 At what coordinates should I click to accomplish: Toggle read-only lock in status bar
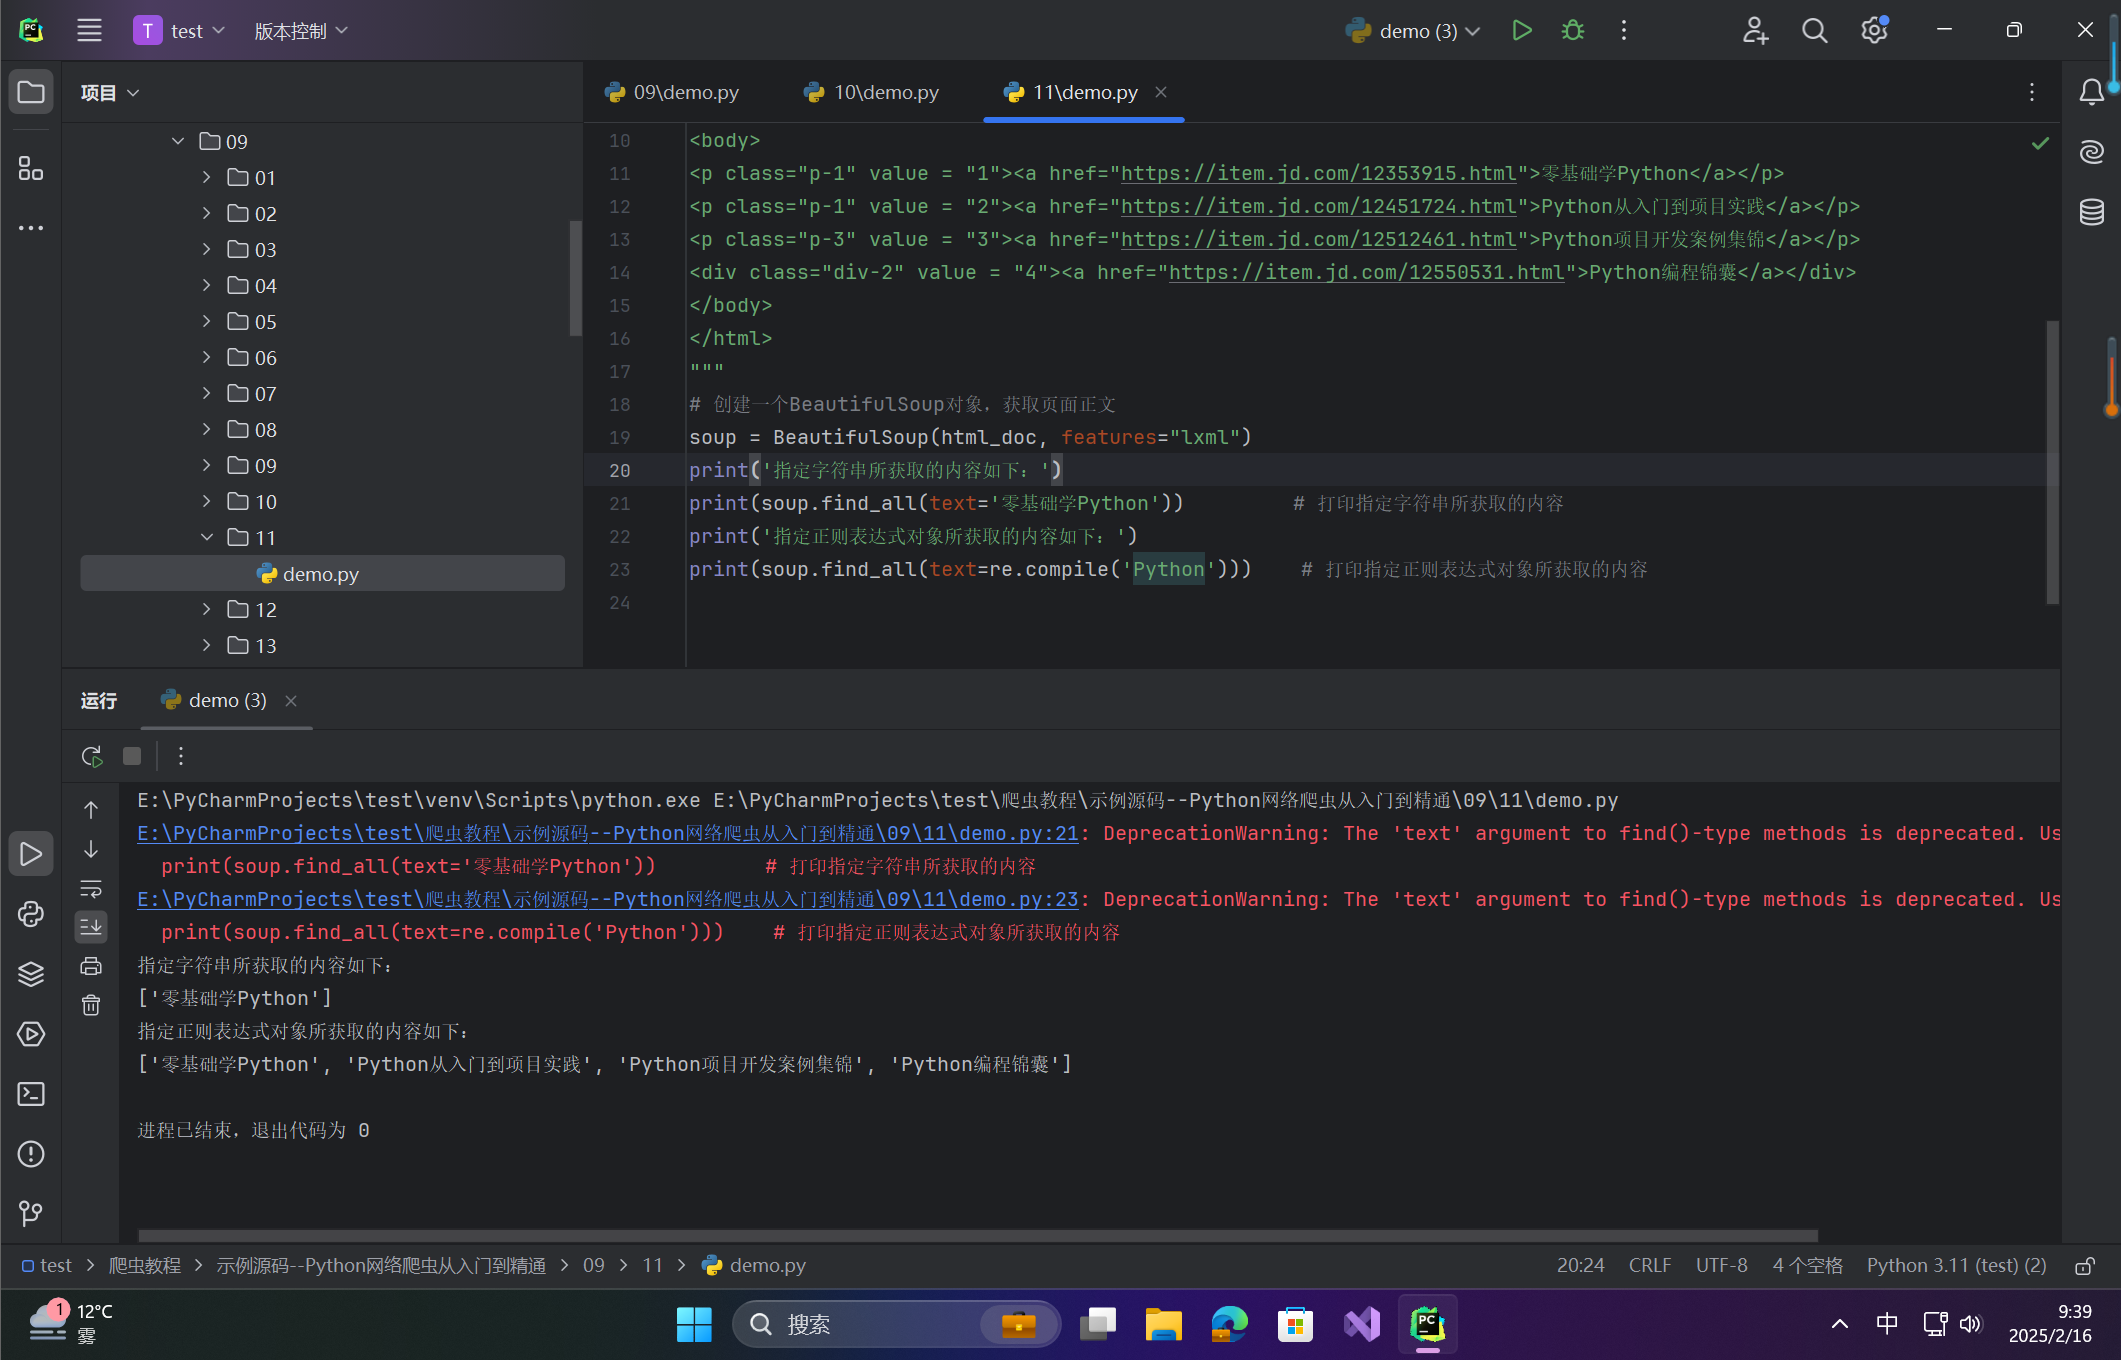coord(2085,1266)
